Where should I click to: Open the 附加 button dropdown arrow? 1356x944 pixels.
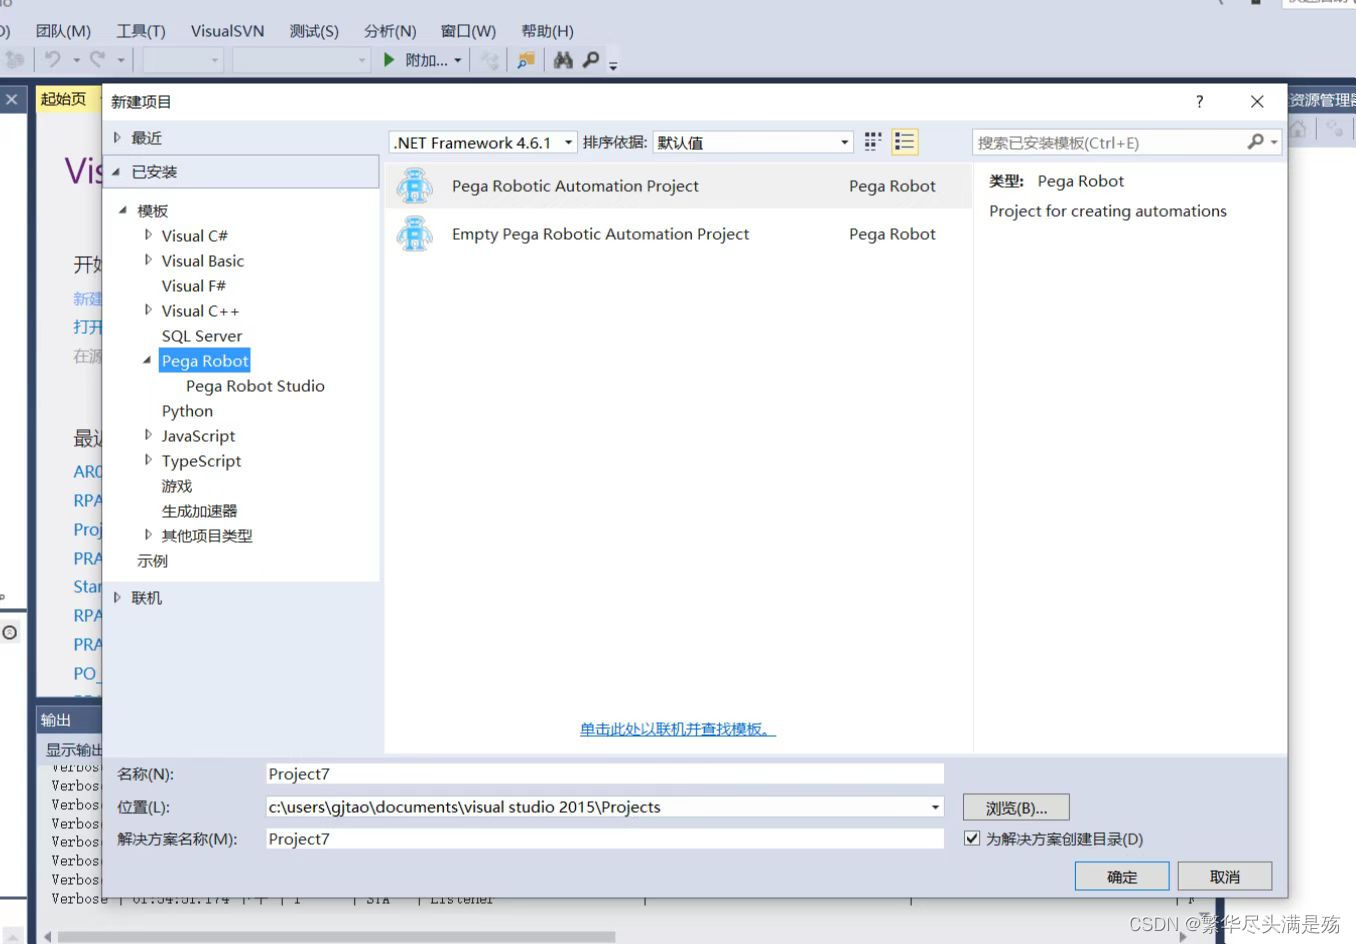coord(458,60)
